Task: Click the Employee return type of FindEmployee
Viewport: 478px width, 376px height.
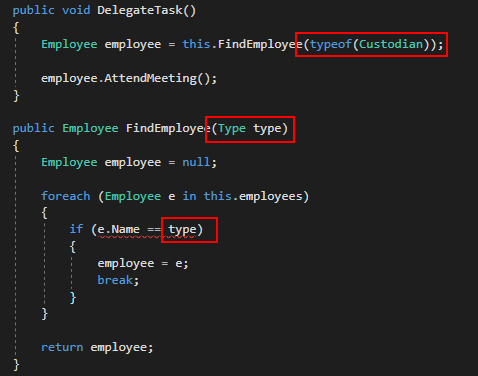Action: (90, 129)
